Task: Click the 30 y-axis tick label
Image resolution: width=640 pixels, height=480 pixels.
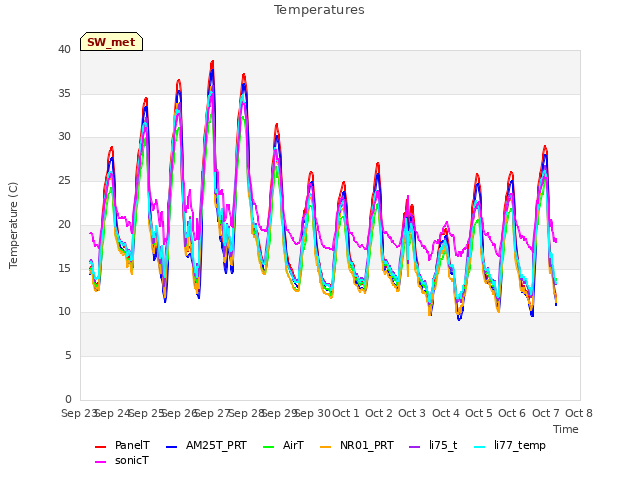Action: 64,137
